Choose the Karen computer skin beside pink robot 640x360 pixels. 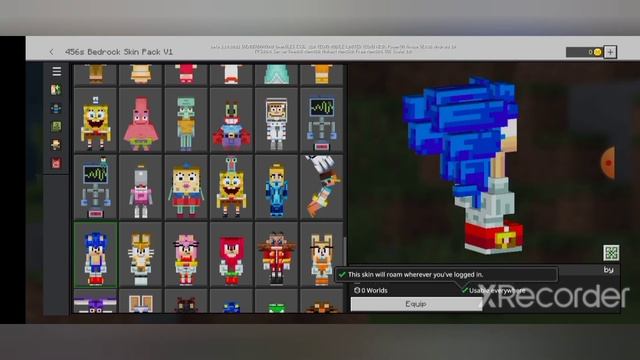click(96, 187)
